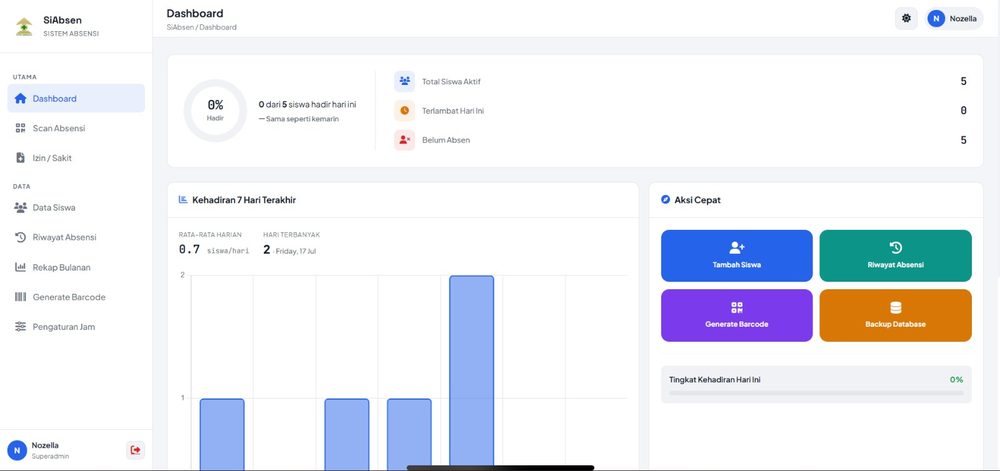
Task: Click the Belum Absen value 5
Action: [x=963, y=140]
